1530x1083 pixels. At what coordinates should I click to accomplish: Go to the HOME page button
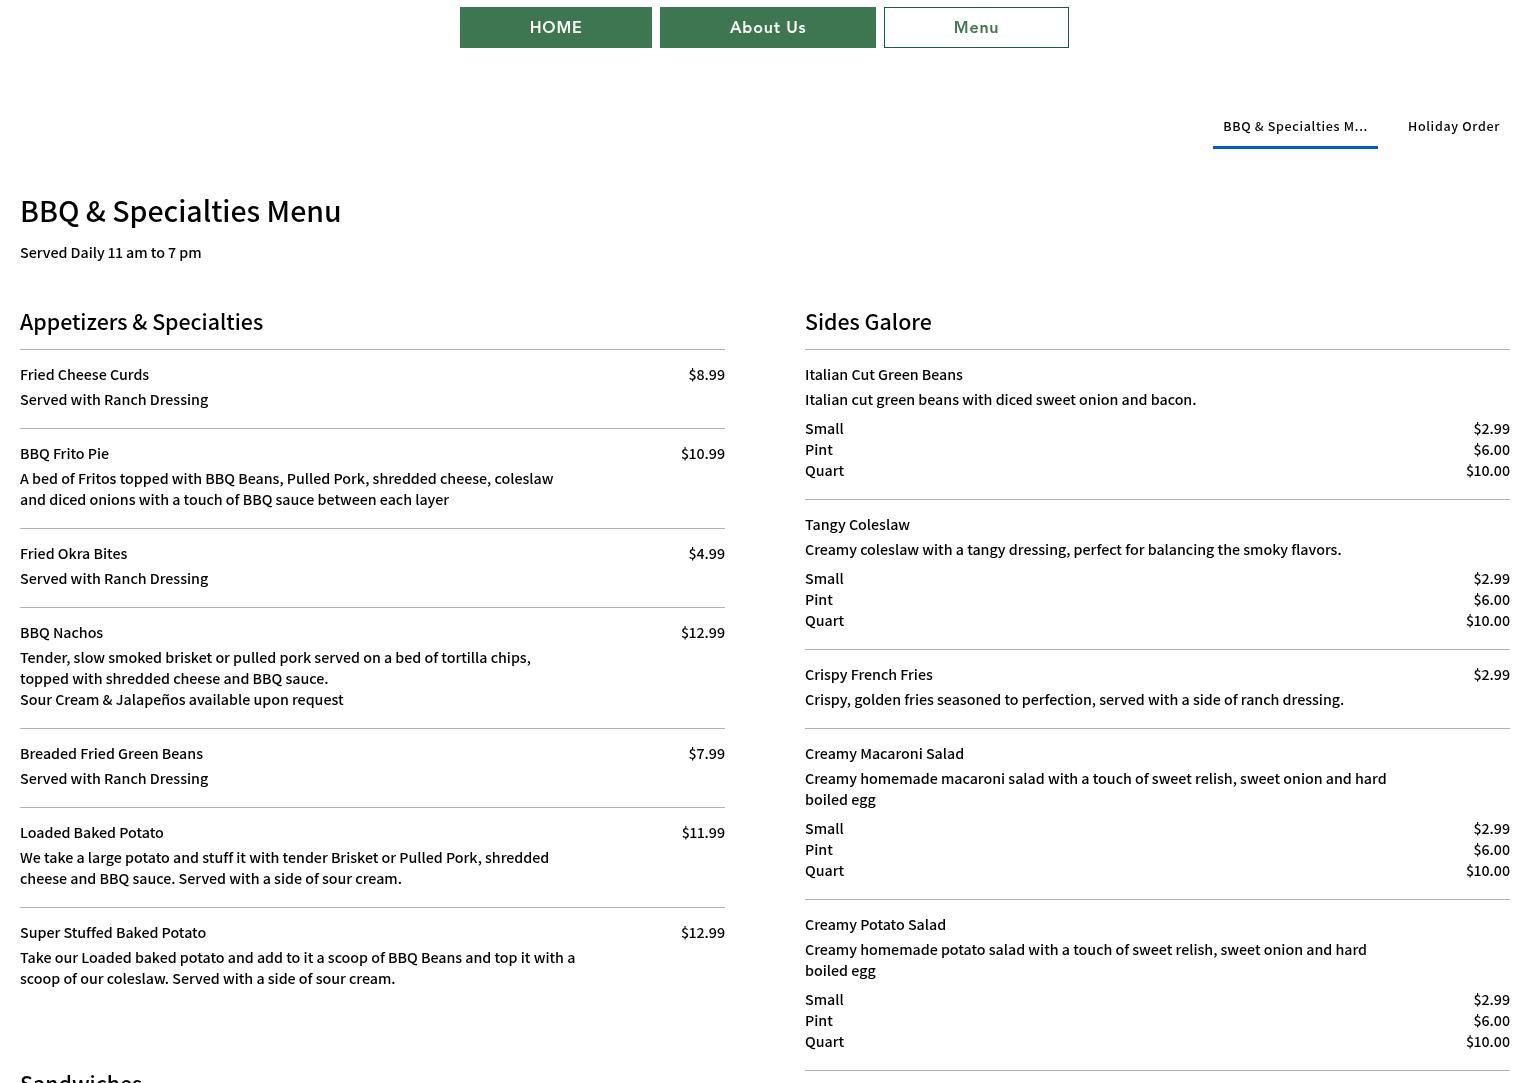click(555, 27)
